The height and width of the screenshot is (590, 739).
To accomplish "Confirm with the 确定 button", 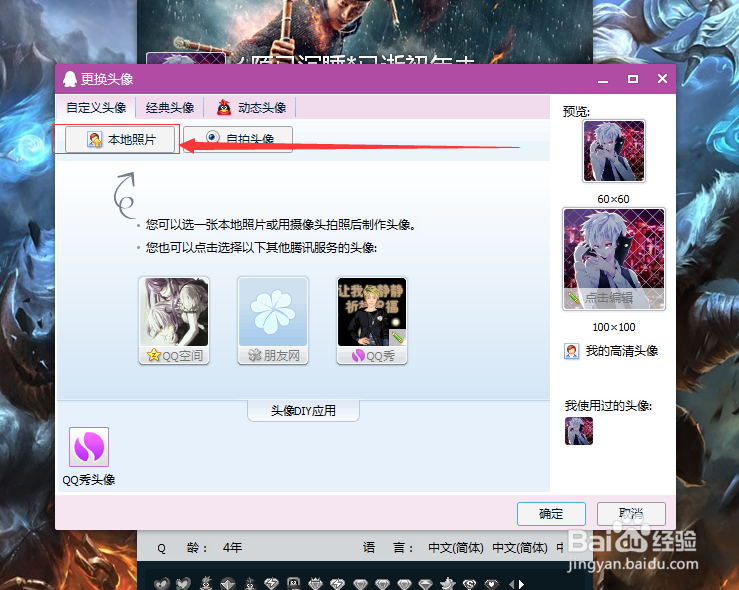I will coord(551,514).
